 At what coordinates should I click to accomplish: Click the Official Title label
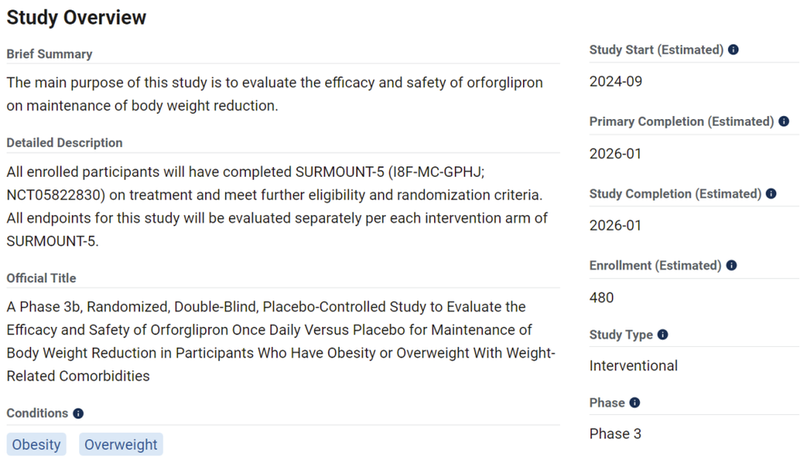(41, 278)
